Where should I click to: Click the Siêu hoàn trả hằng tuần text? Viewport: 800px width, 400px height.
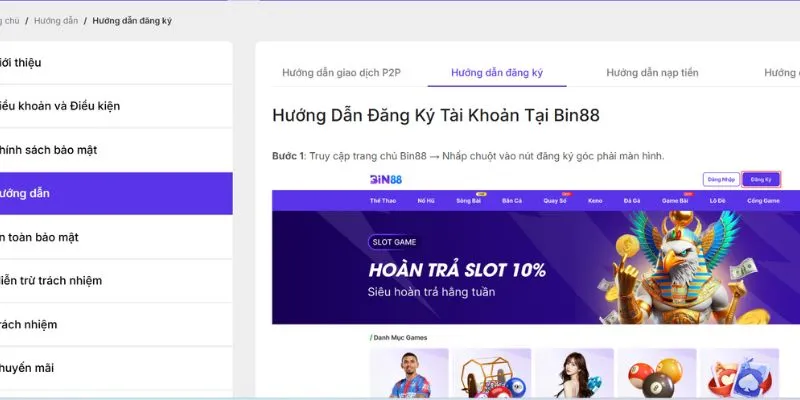[x=431, y=292]
